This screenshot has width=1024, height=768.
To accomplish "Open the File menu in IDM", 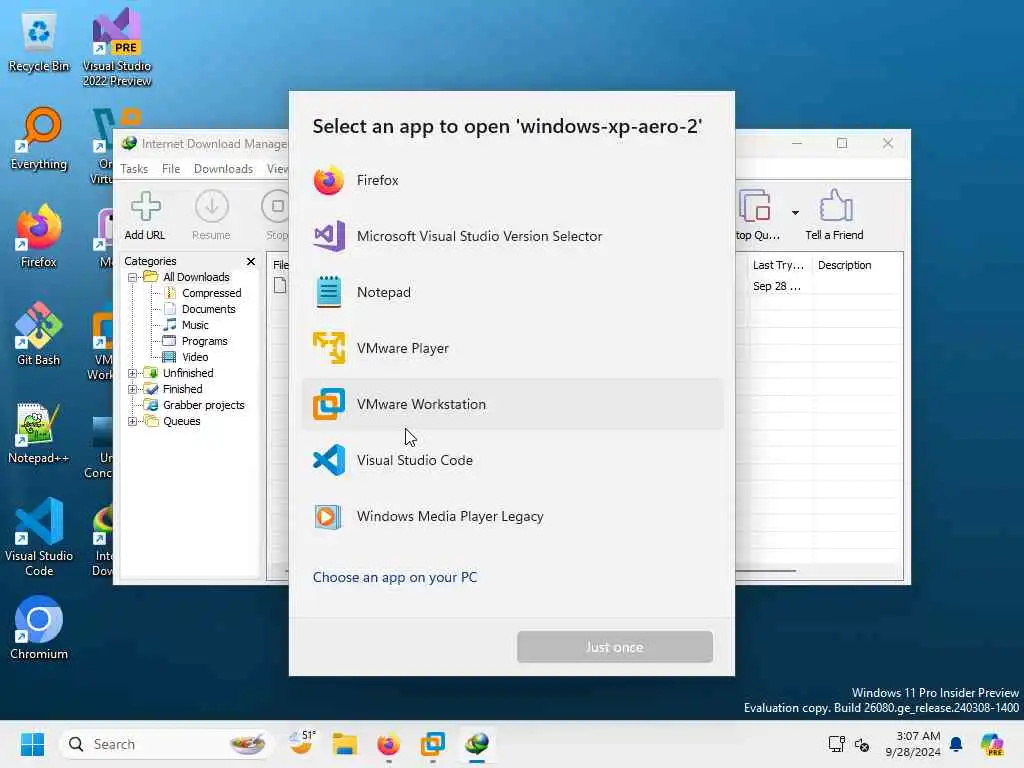I will tap(170, 168).
